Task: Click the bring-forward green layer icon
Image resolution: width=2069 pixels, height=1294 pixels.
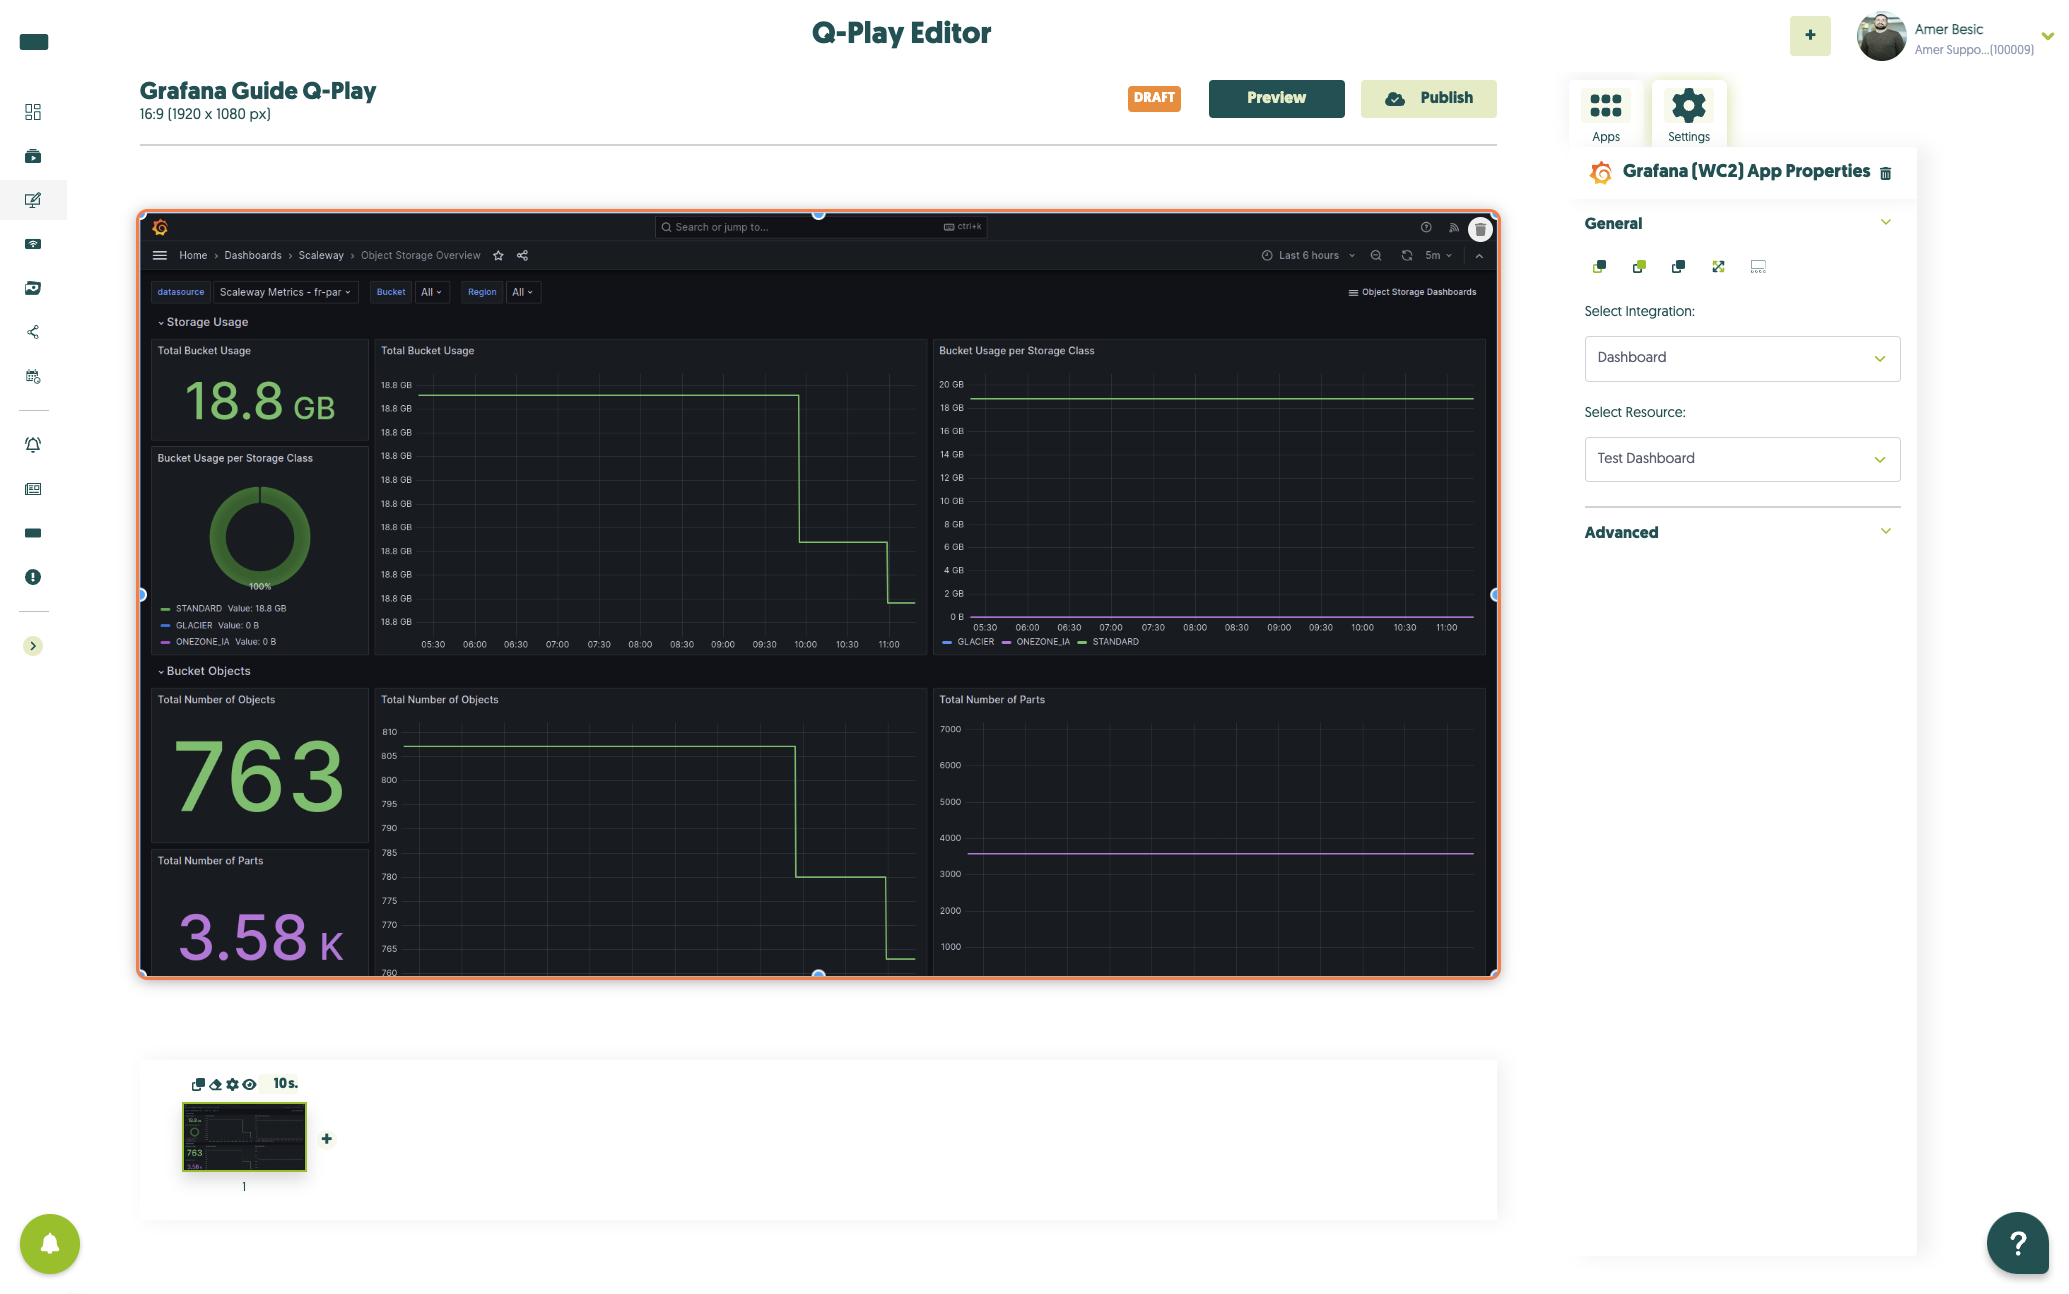Action: pos(1639,266)
